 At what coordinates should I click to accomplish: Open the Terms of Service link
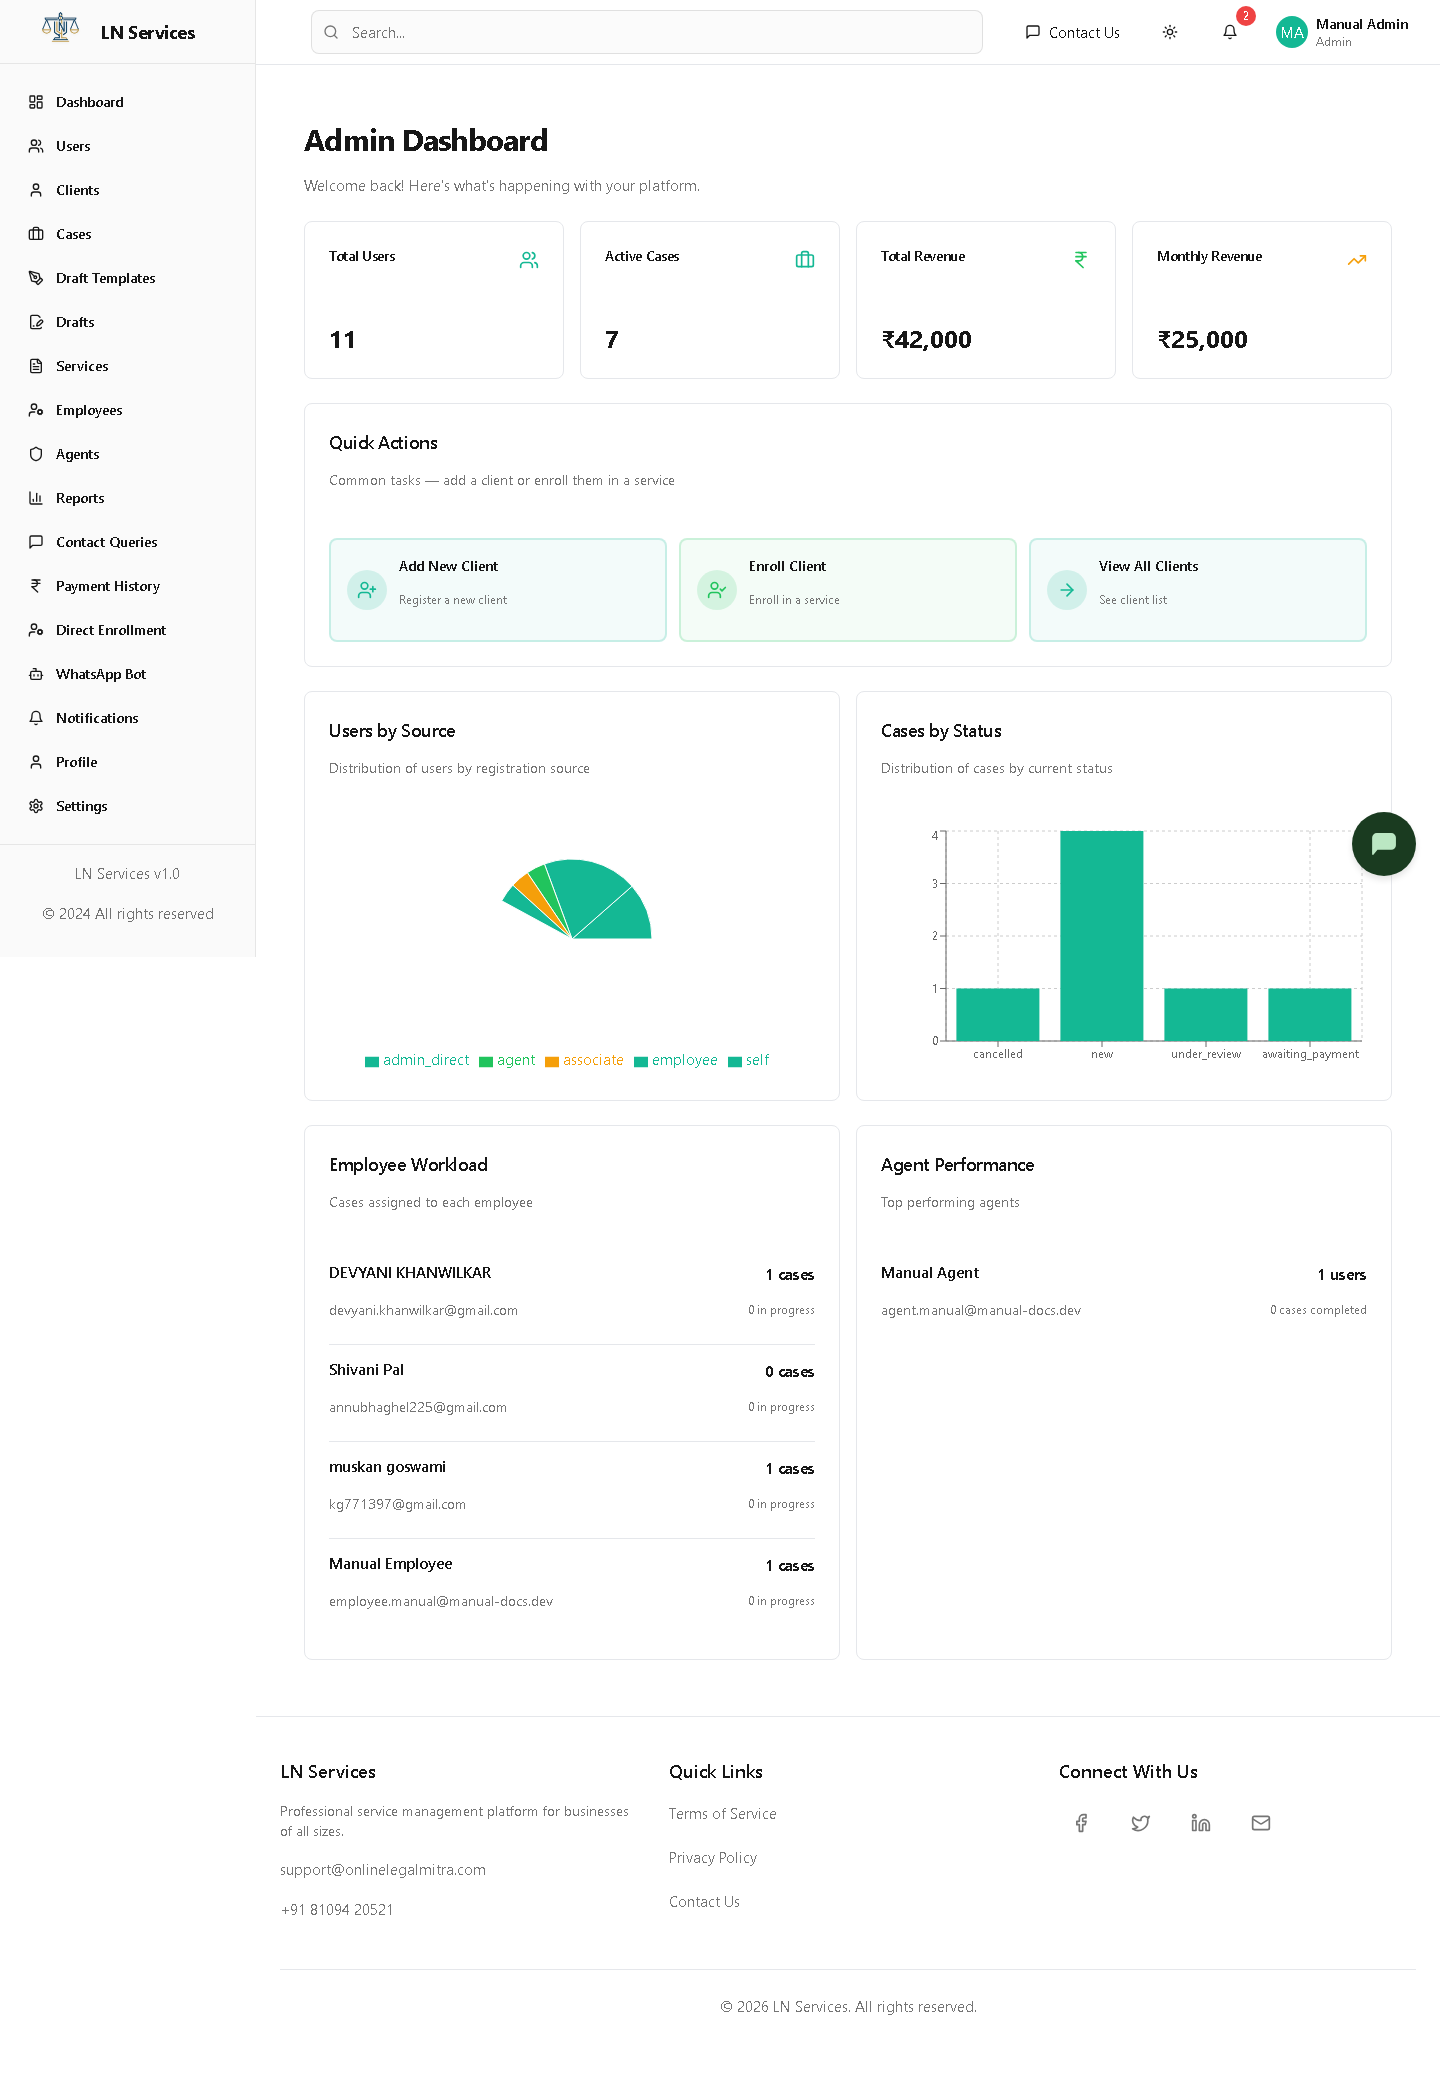click(x=723, y=1814)
